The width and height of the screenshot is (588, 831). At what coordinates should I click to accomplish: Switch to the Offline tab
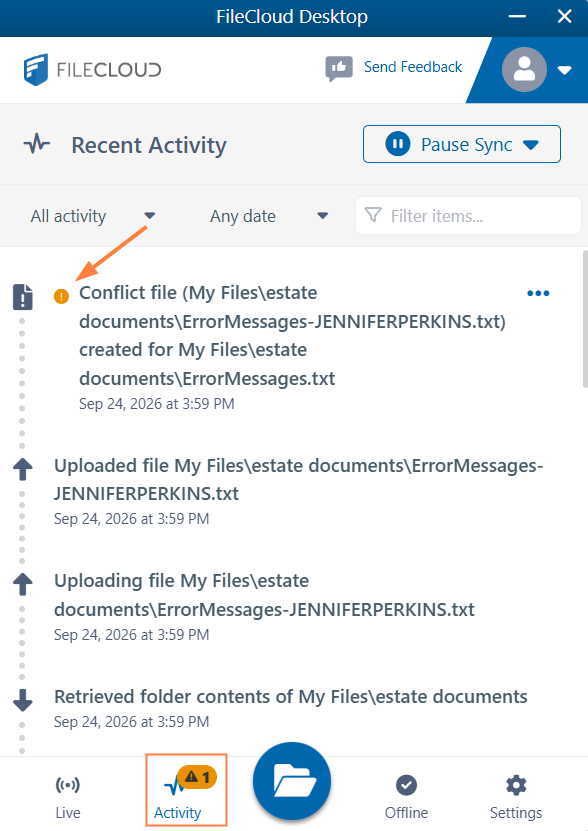[406, 798]
